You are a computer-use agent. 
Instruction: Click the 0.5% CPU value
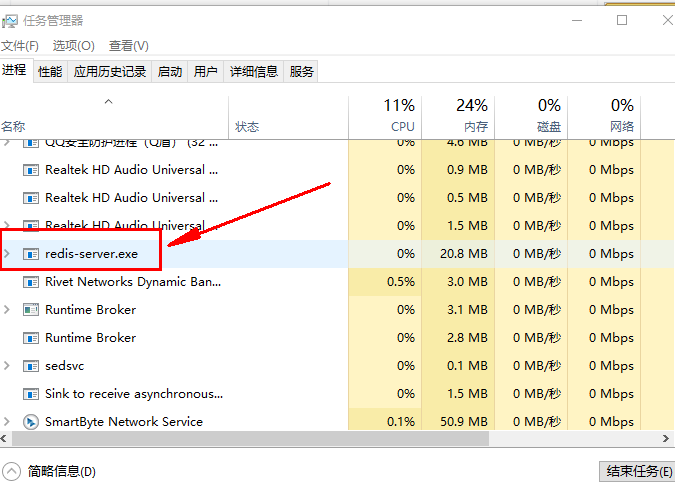[401, 282]
